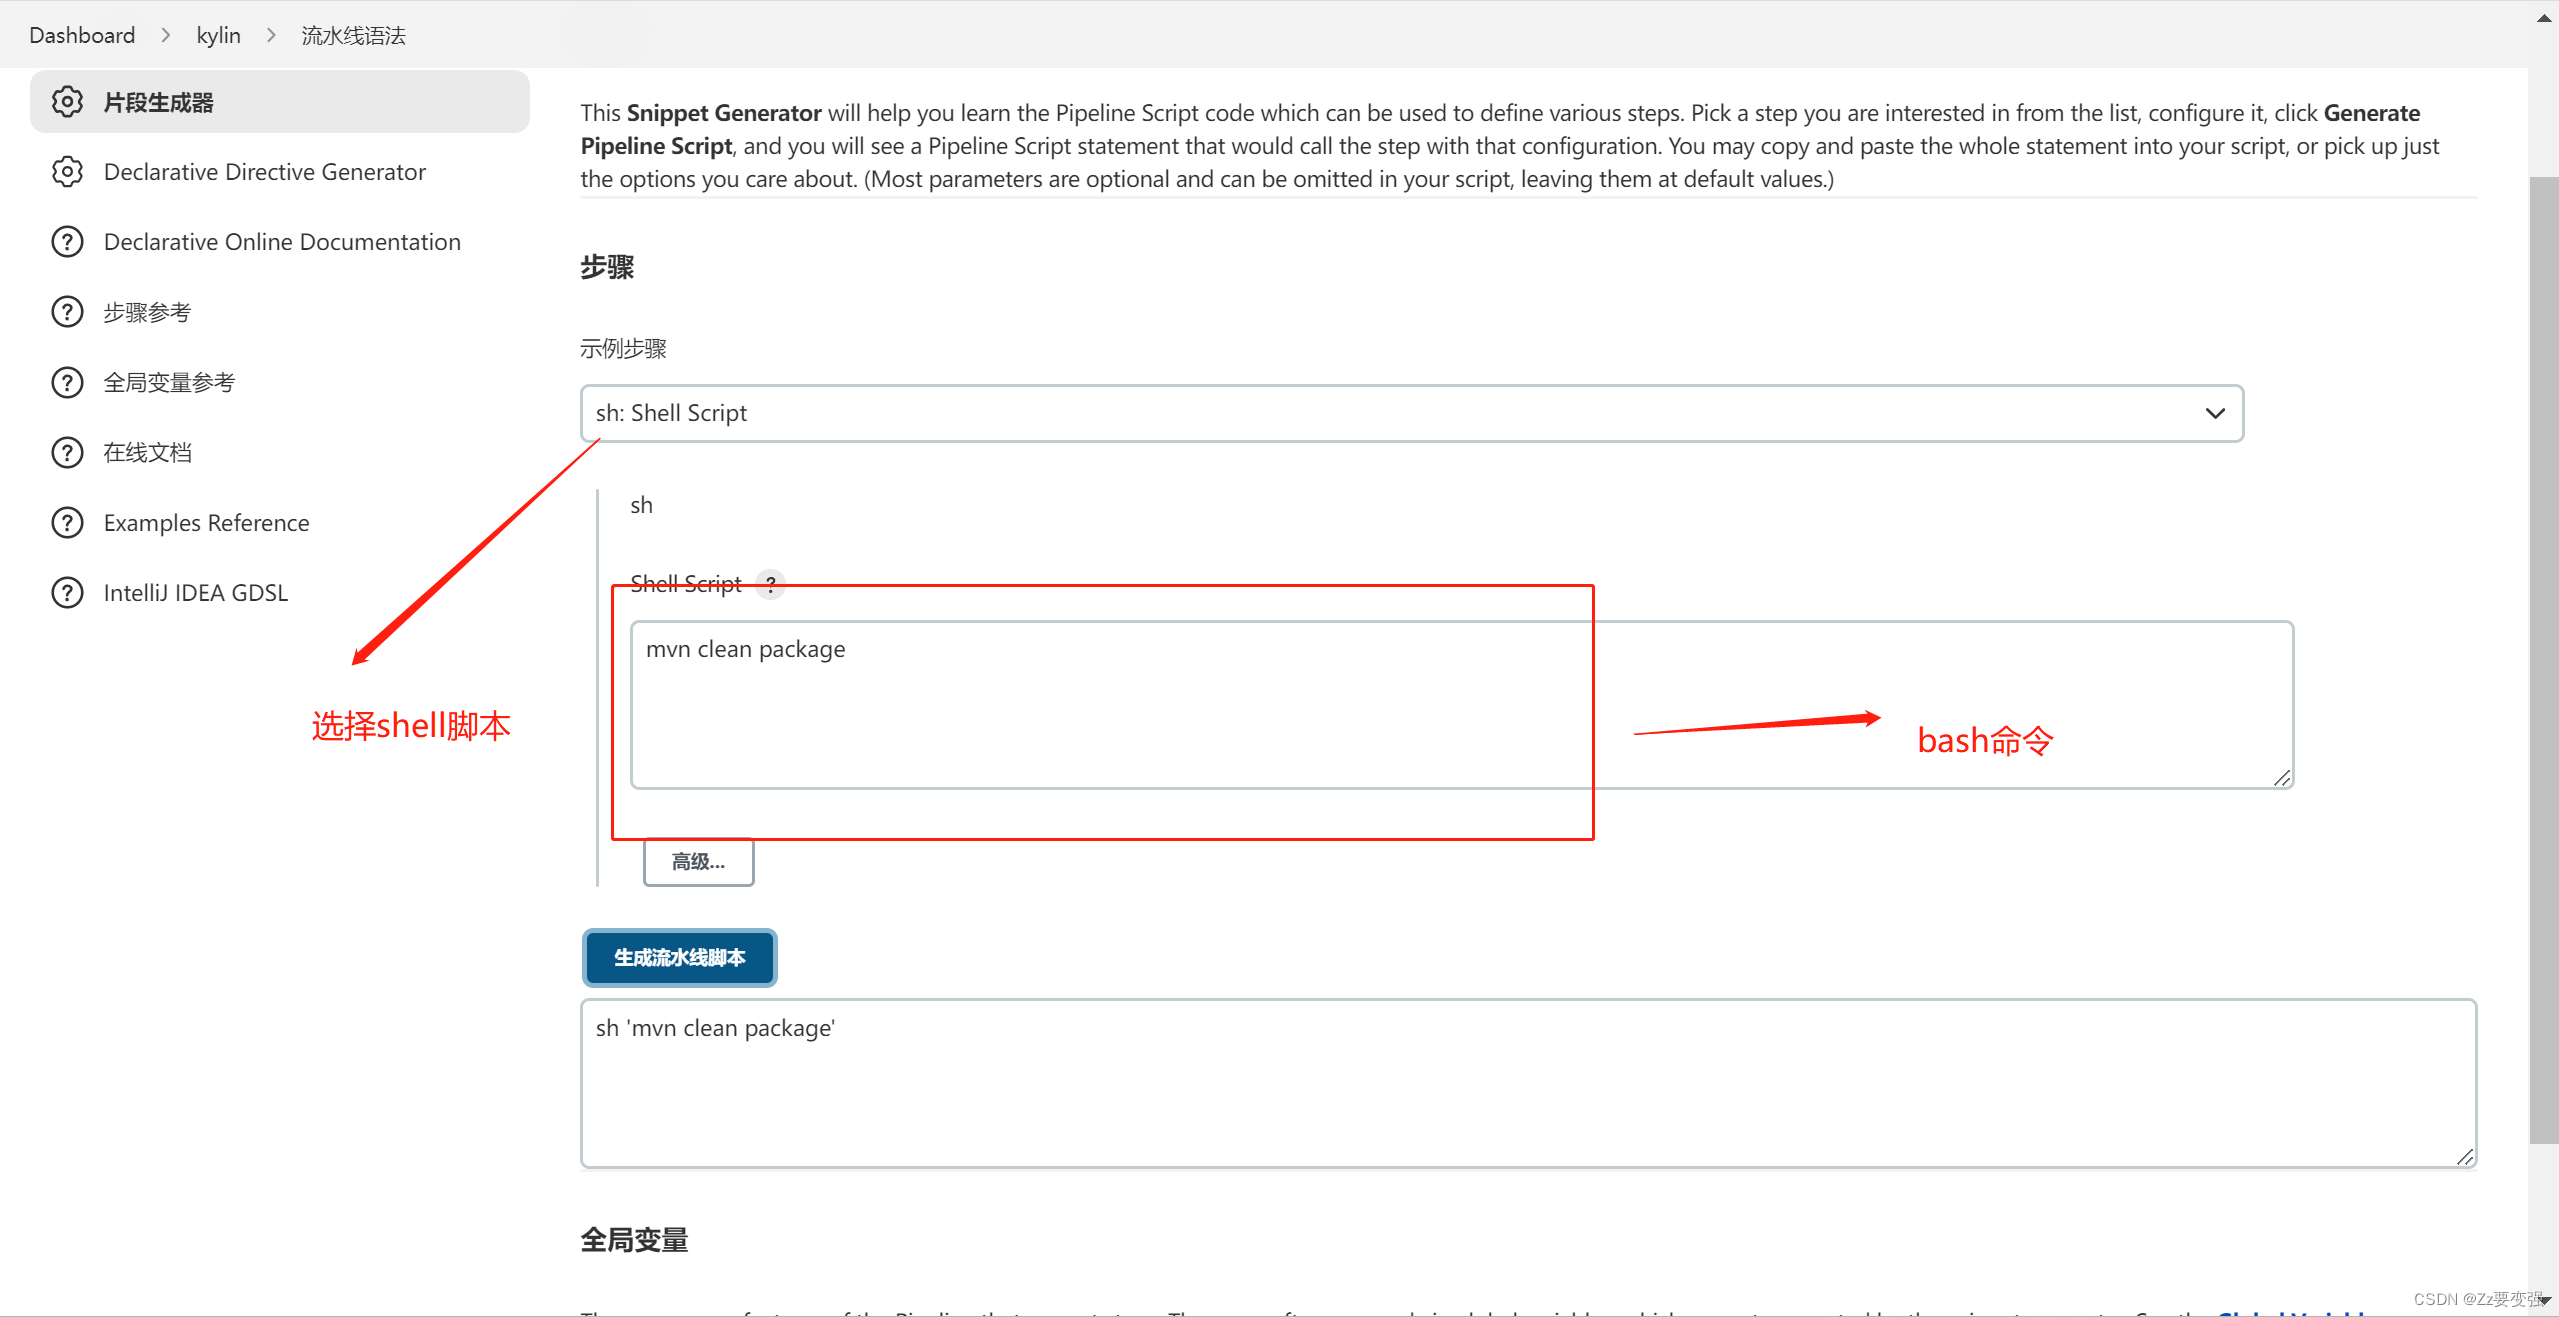Screen dimensions: 2559x1317
Task: Navigate to Dashboard via breadcrumb
Action: (82, 34)
